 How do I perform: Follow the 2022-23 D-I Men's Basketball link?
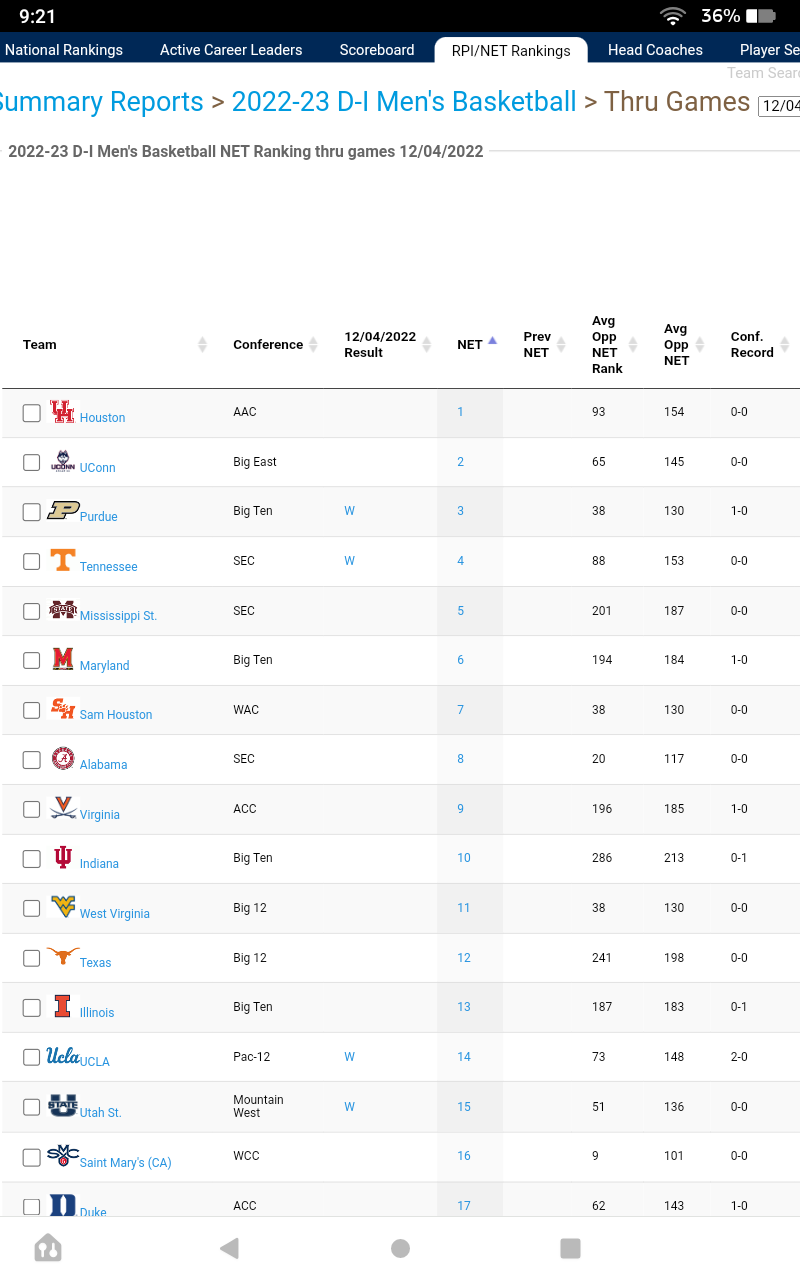404,101
